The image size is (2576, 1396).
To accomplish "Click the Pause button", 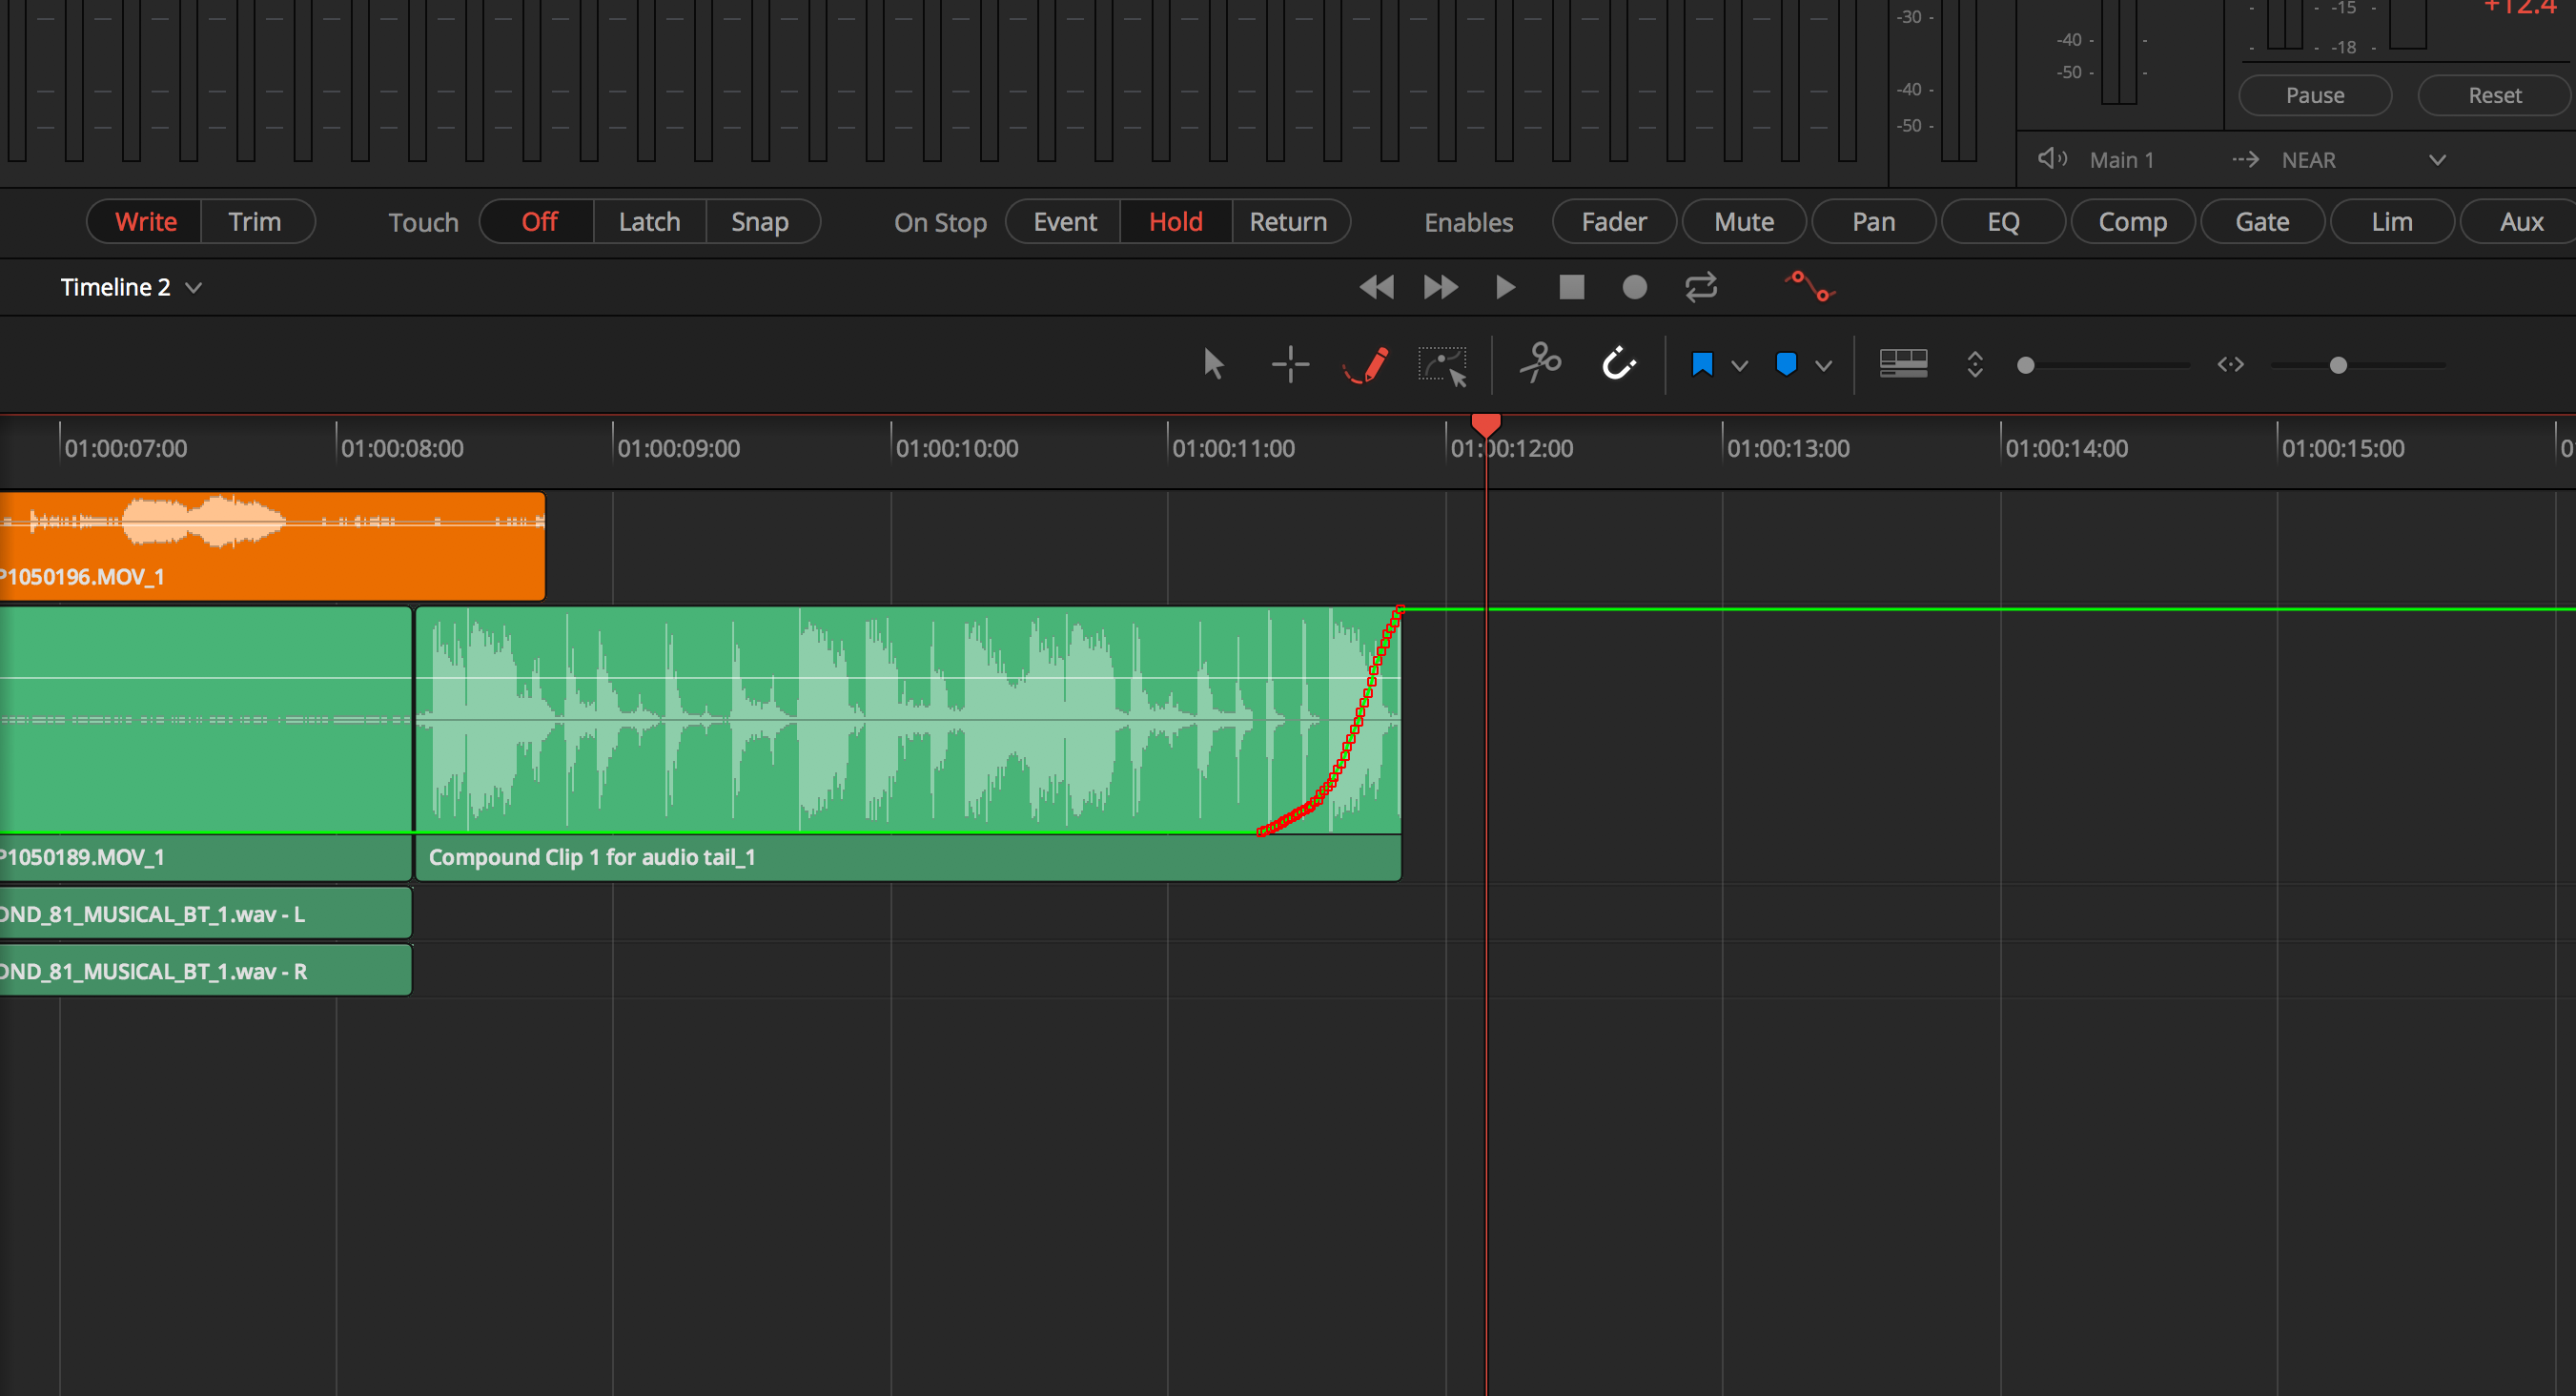I will click(x=2314, y=96).
